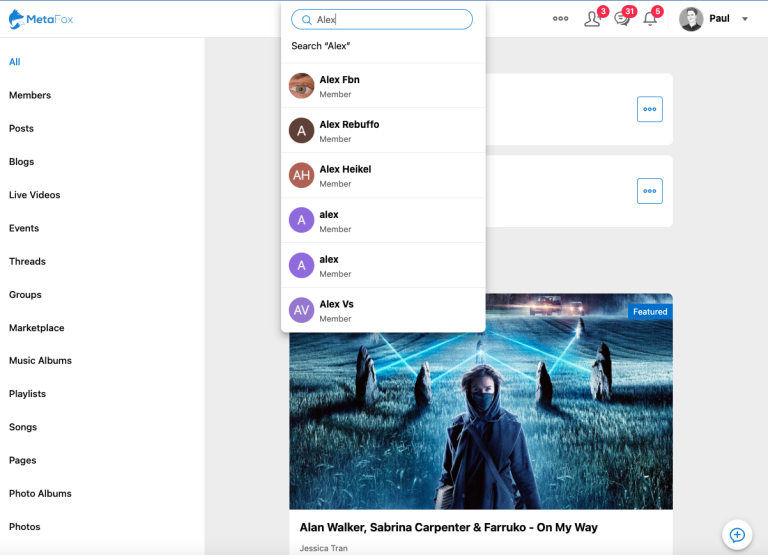Click the header three-dots more icon
Screen dimensions: 768x555
pos(560,19)
